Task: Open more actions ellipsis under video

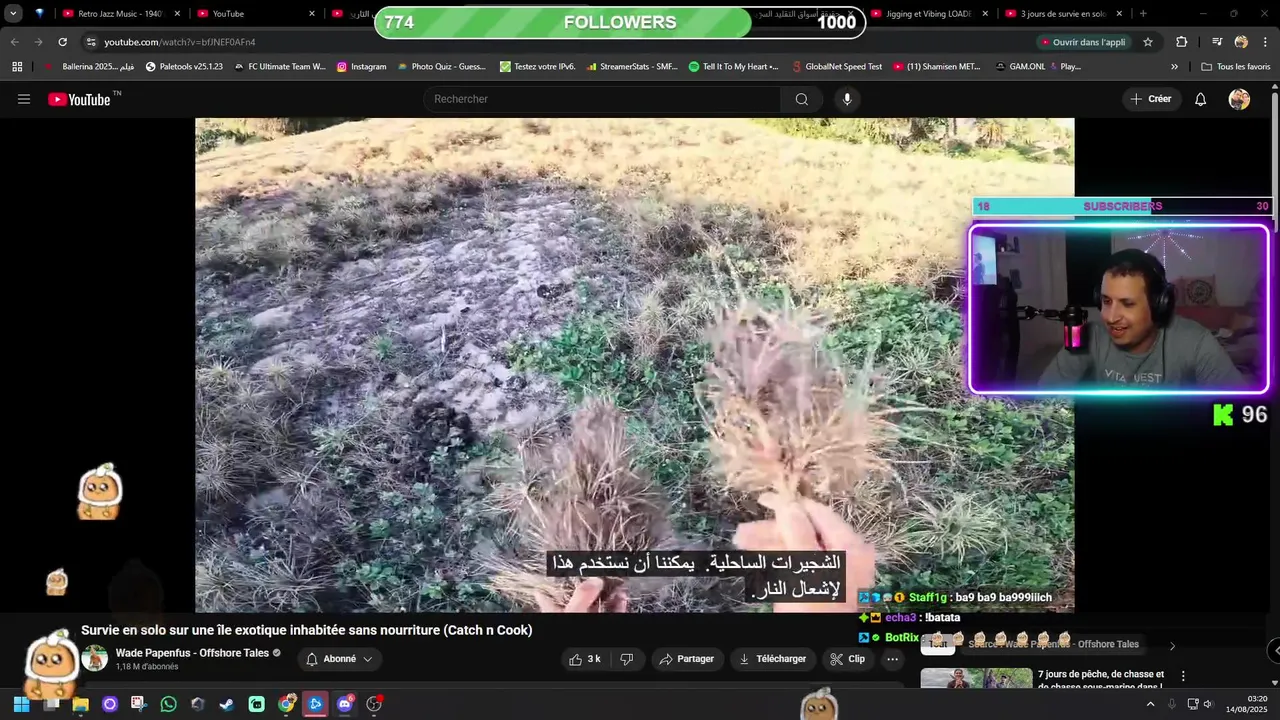Action: tap(892, 659)
